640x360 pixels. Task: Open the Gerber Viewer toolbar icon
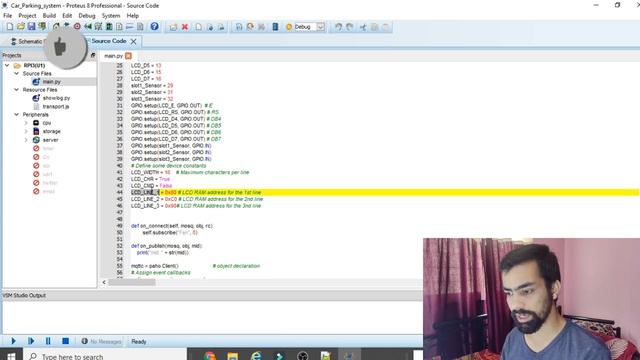[98, 27]
